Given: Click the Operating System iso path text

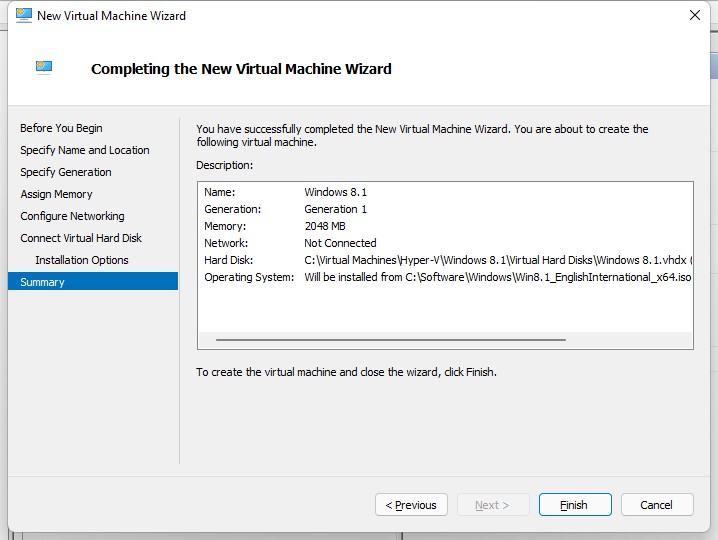Looking at the screenshot, I should coord(498,277).
